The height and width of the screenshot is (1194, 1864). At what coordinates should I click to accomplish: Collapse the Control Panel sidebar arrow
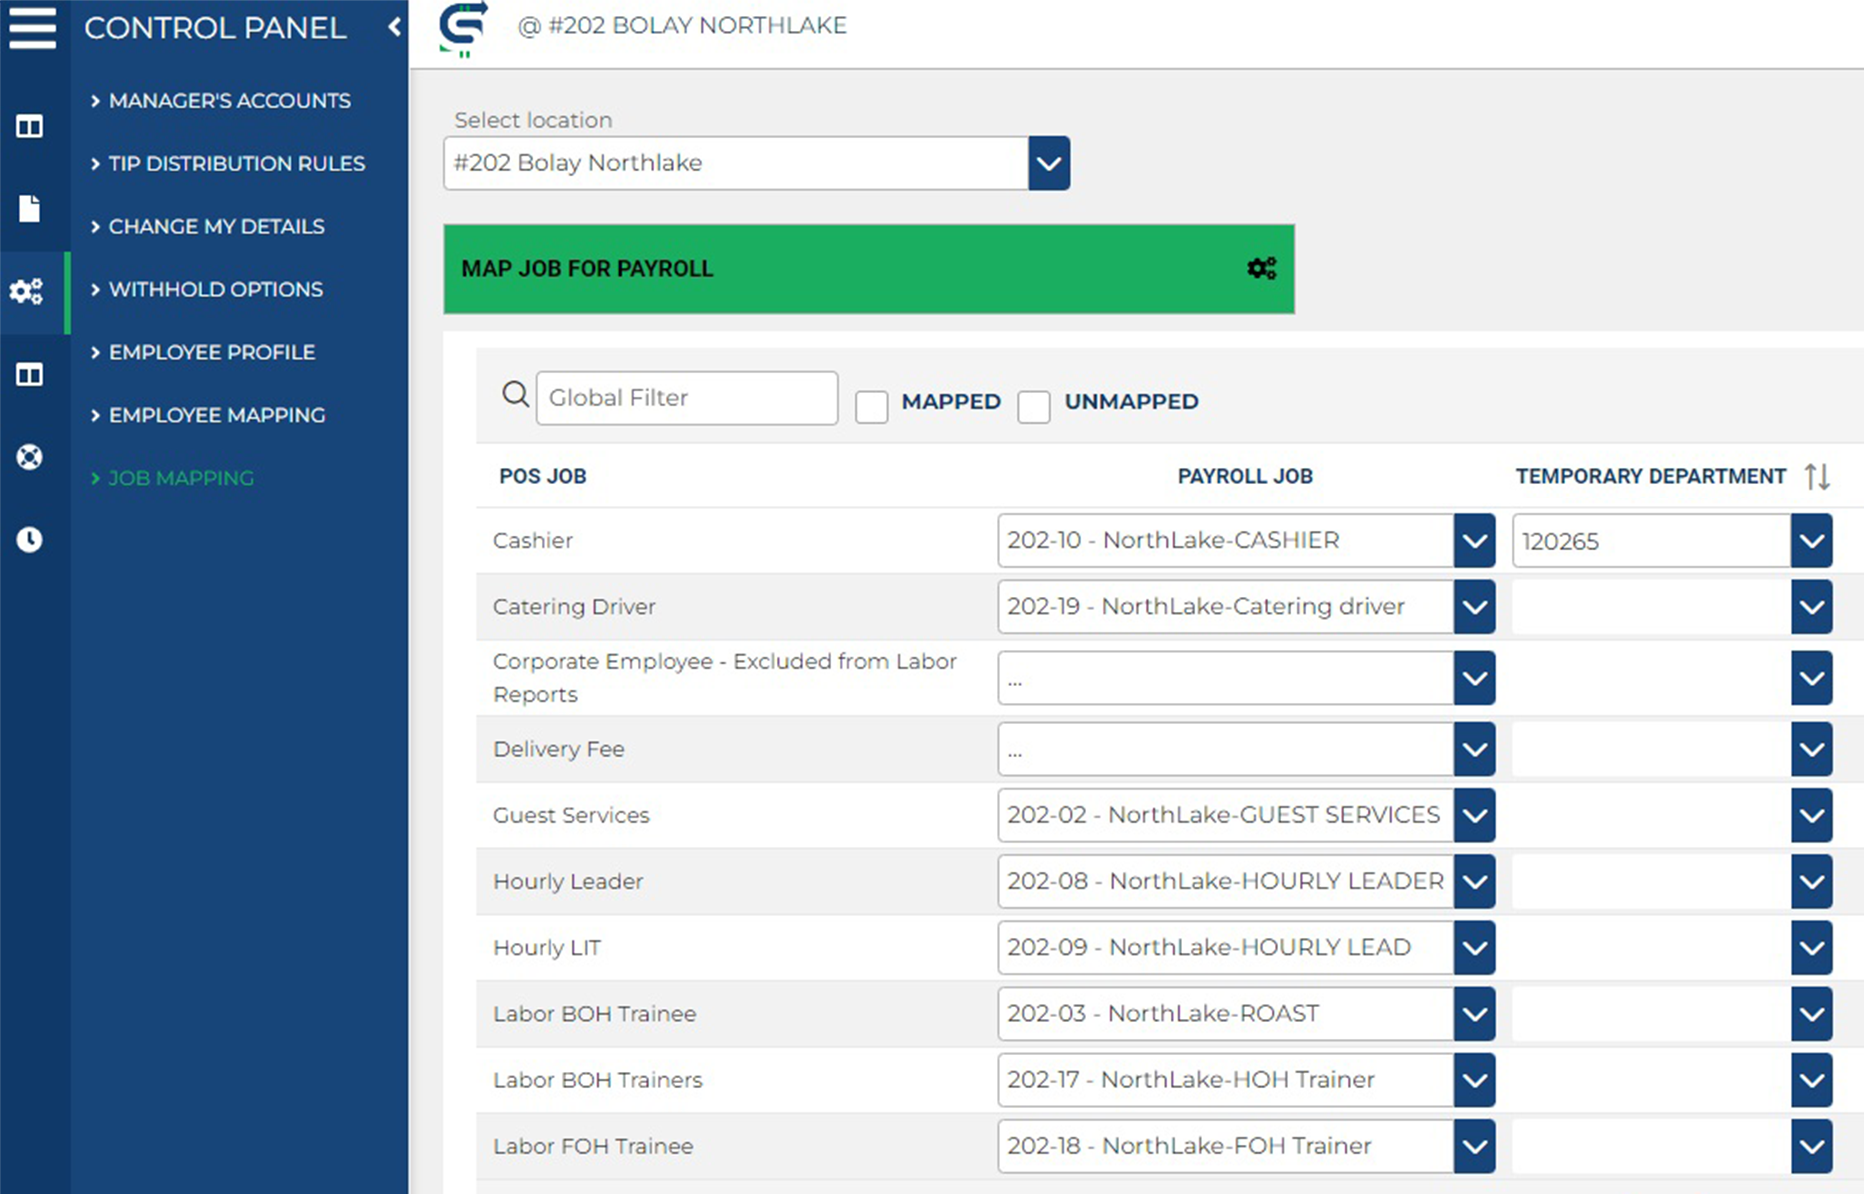(394, 27)
